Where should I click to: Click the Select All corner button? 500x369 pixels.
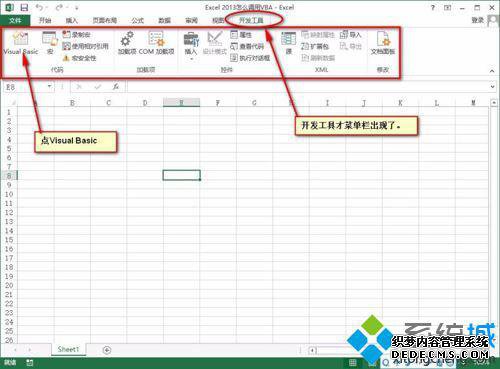point(10,103)
